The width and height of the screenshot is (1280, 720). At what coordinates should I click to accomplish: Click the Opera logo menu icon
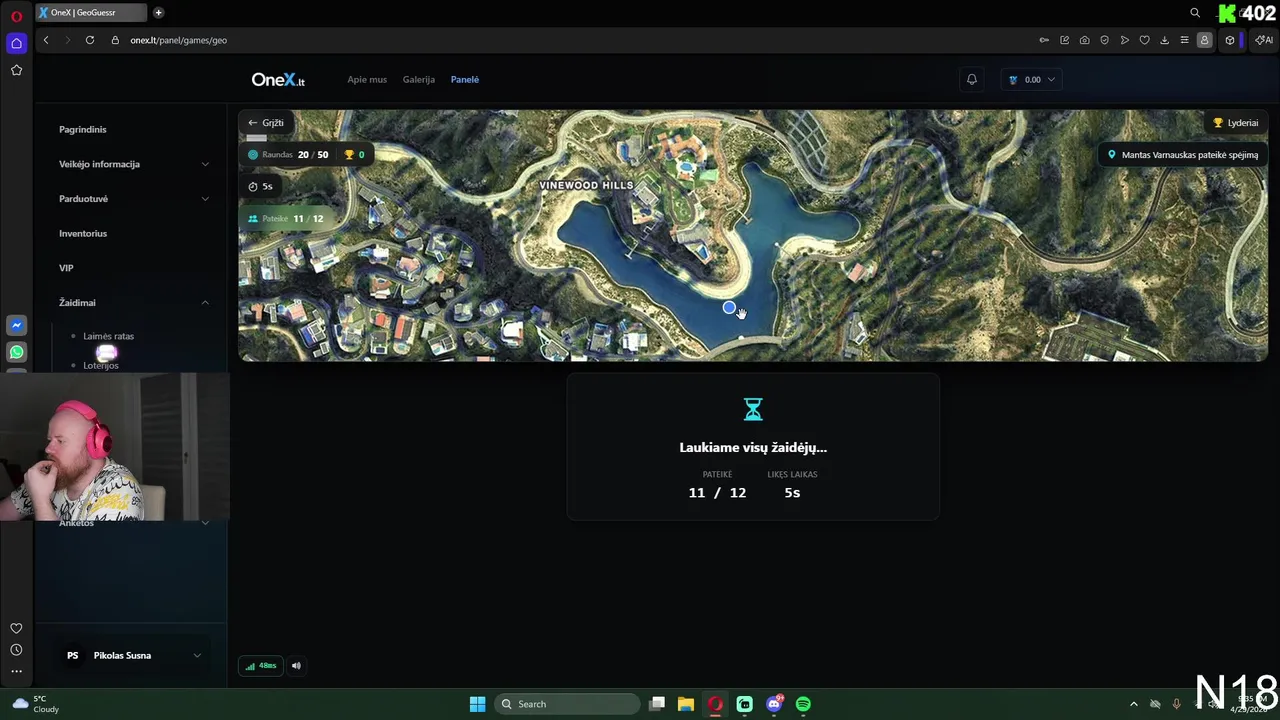coord(16,15)
